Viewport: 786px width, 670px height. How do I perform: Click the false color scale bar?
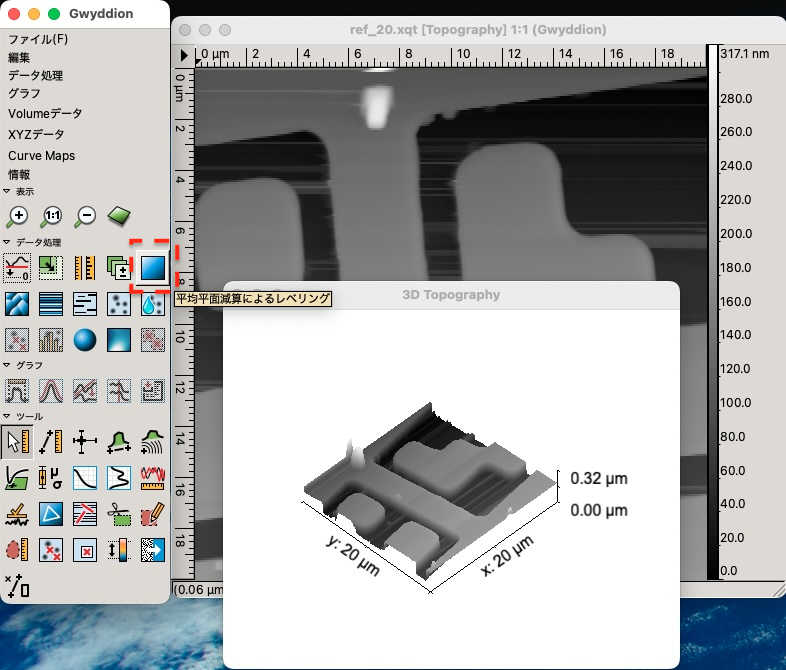(712, 312)
